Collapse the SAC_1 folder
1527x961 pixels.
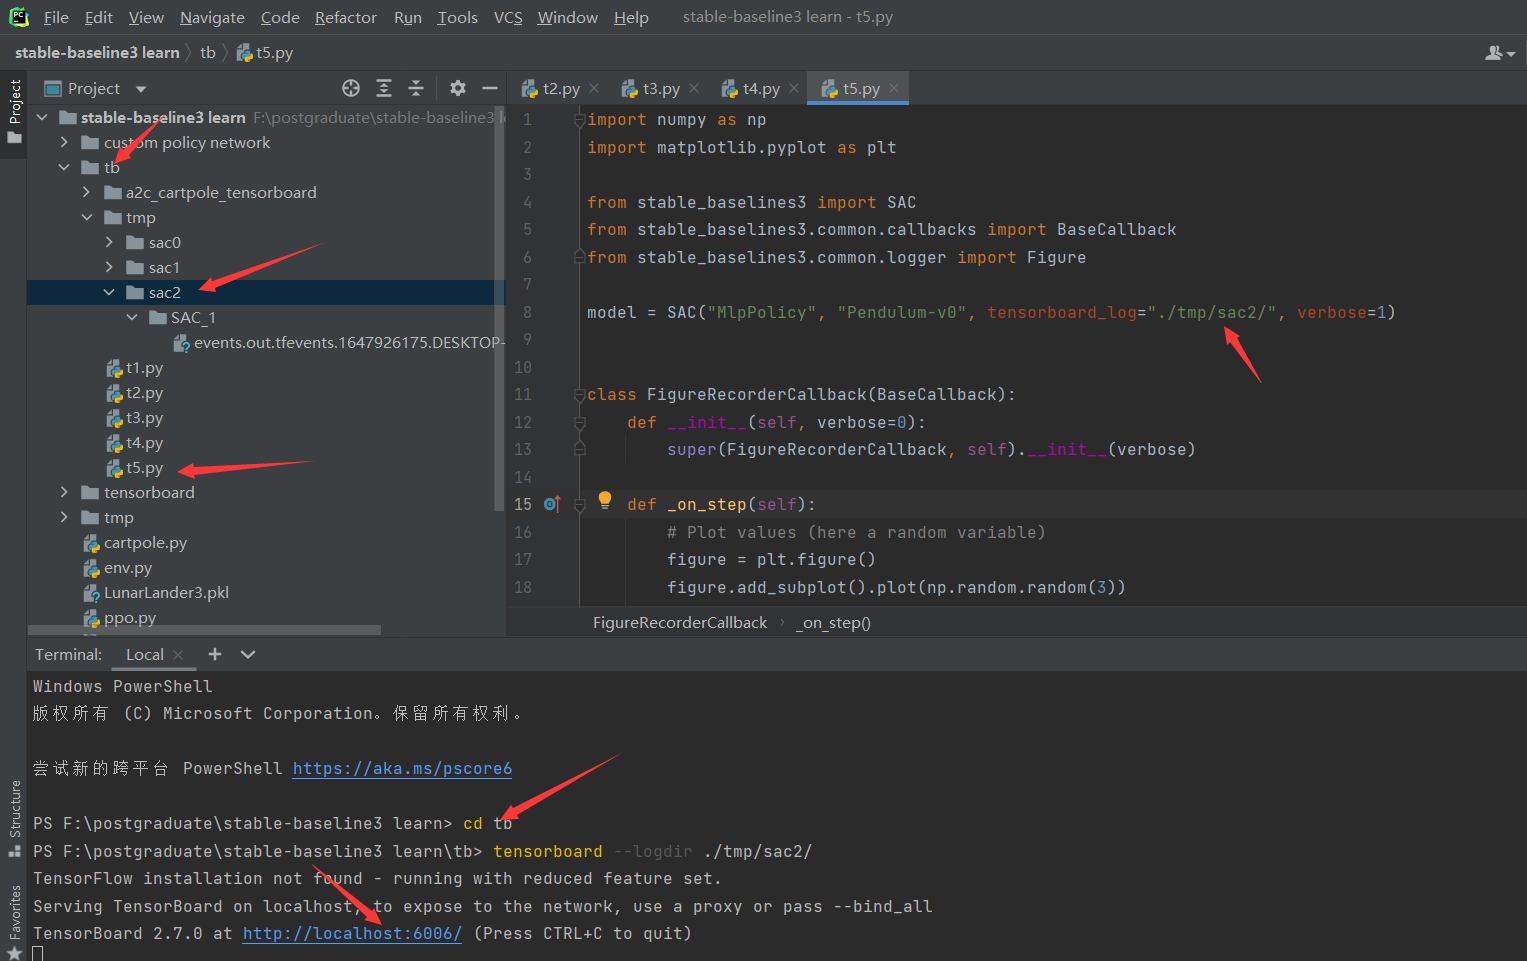[132, 317]
